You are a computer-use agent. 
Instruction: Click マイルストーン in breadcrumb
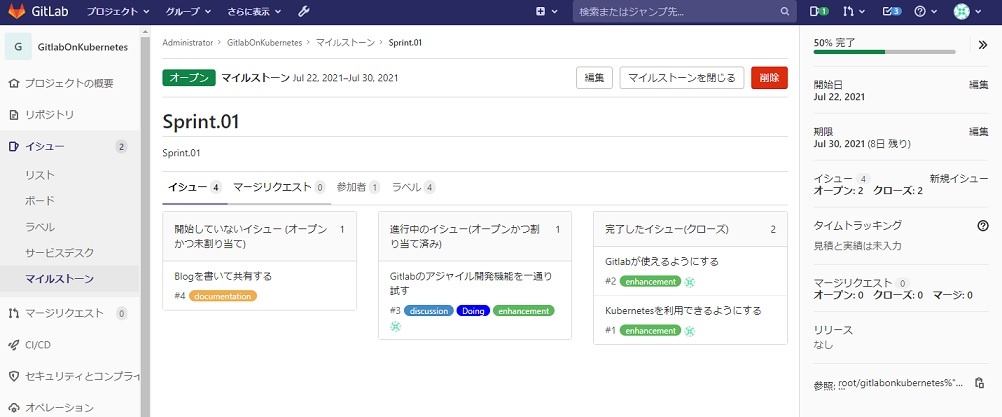pos(345,43)
